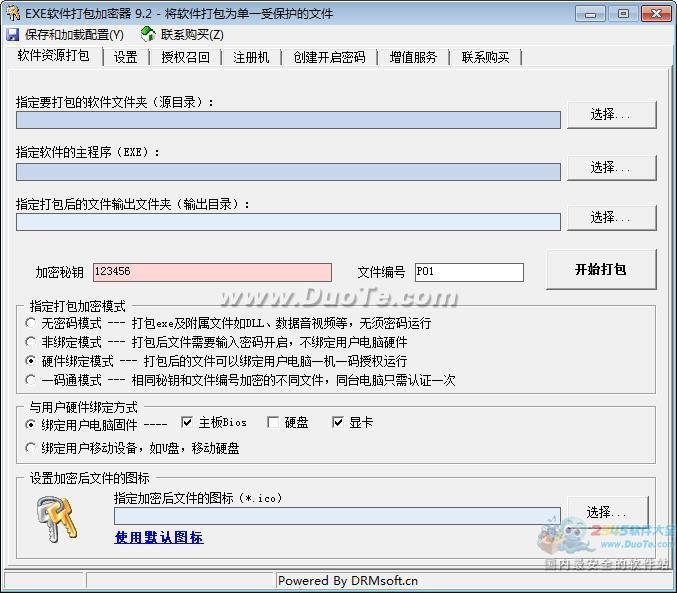Click the save and load configuration disk icon
677x593 pixels.
(x=12, y=34)
